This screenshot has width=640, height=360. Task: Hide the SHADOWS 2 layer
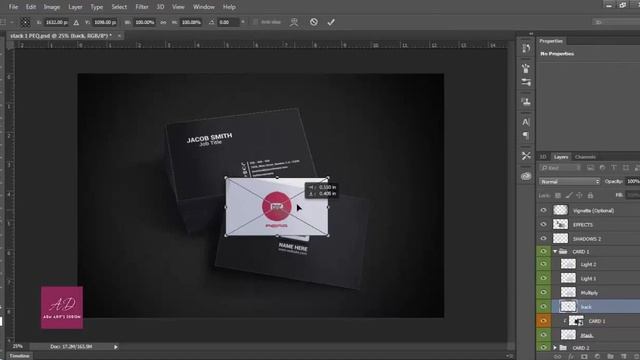[x=543, y=238]
